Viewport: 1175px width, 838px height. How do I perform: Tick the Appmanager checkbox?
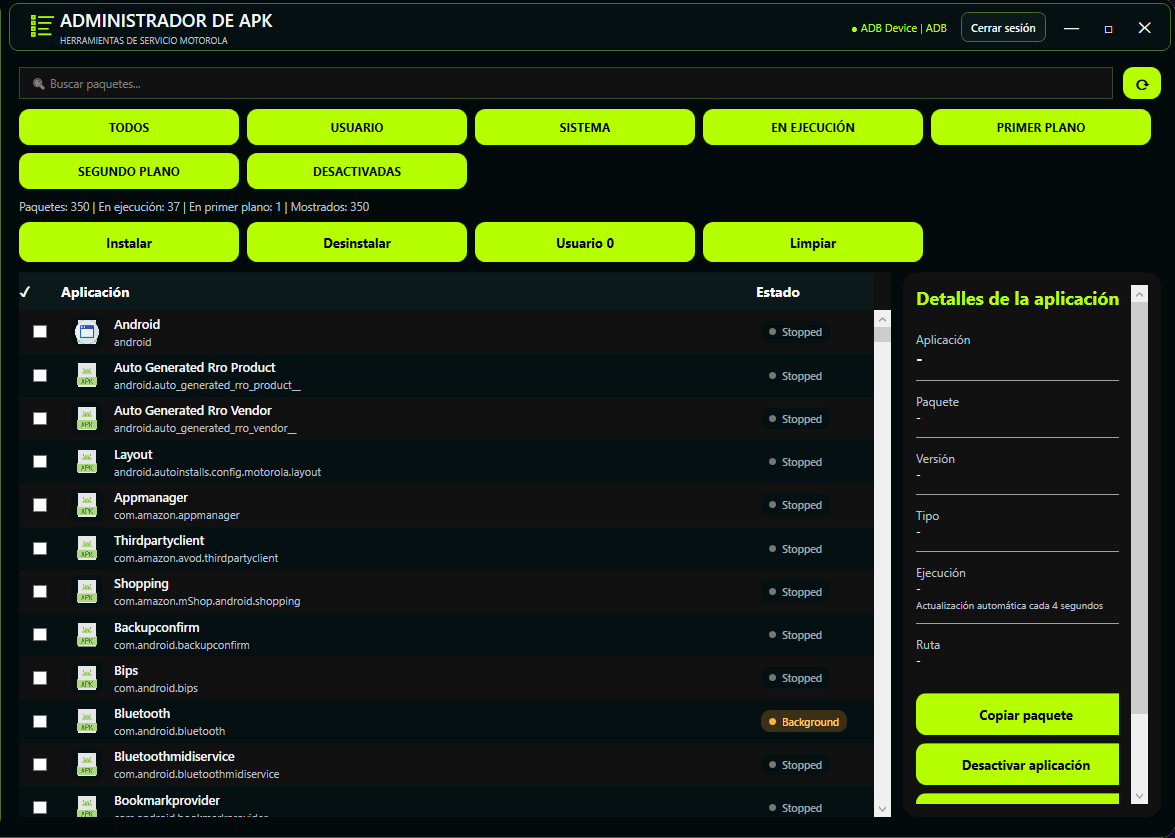coord(40,504)
